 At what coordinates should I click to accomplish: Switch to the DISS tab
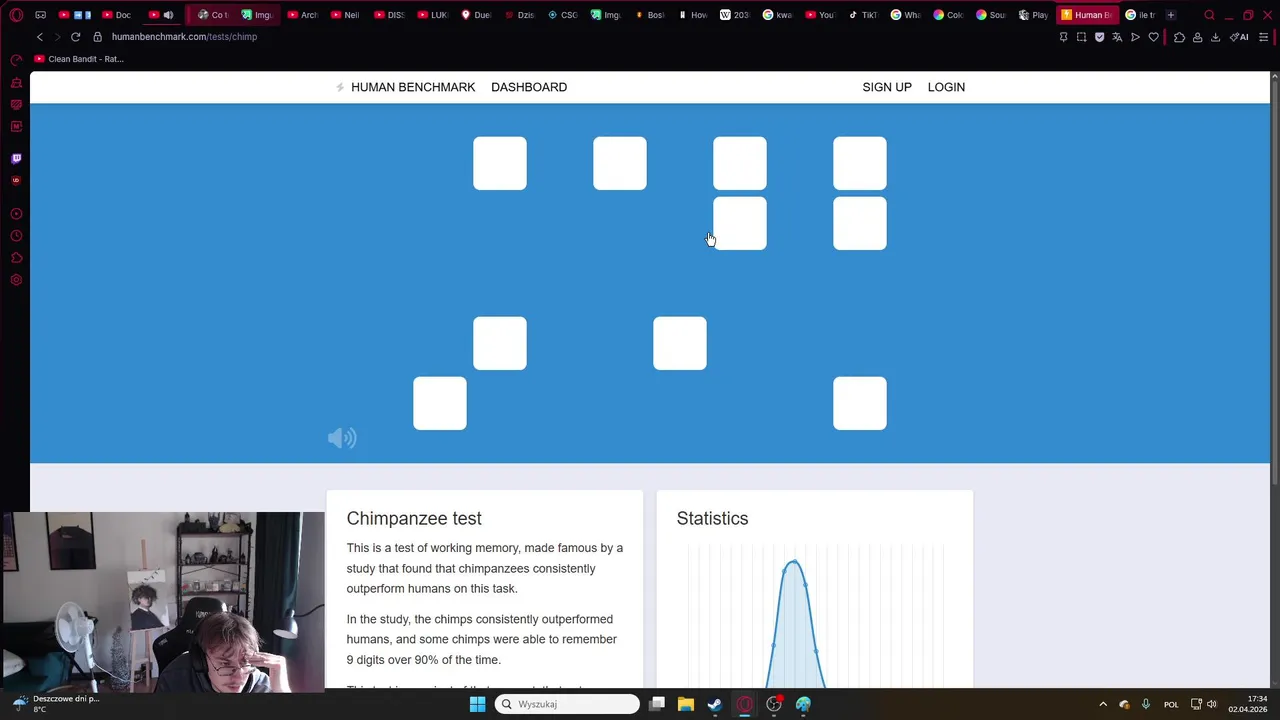[x=389, y=15]
